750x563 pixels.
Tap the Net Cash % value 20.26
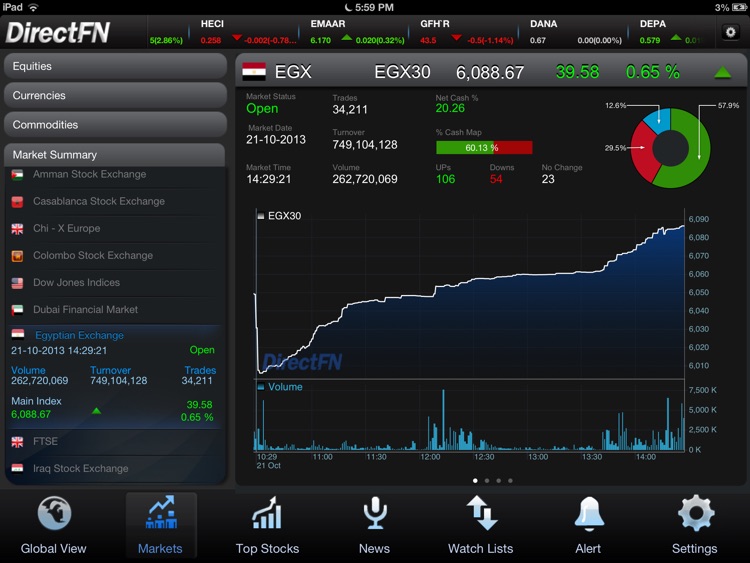[x=450, y=109]
